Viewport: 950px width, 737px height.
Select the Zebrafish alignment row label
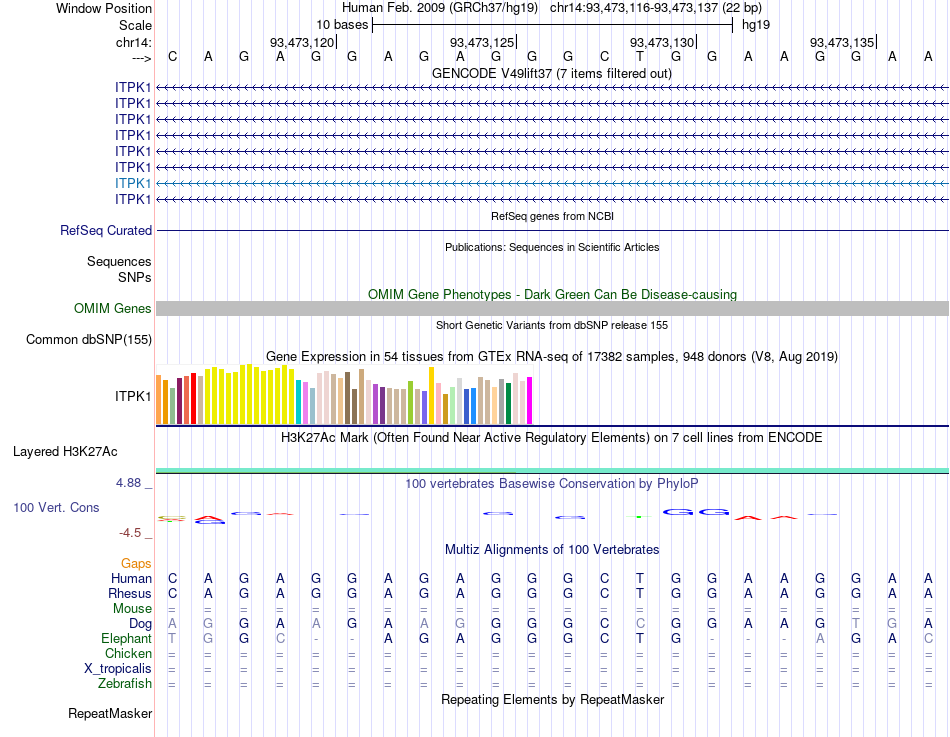coord(125,684)
